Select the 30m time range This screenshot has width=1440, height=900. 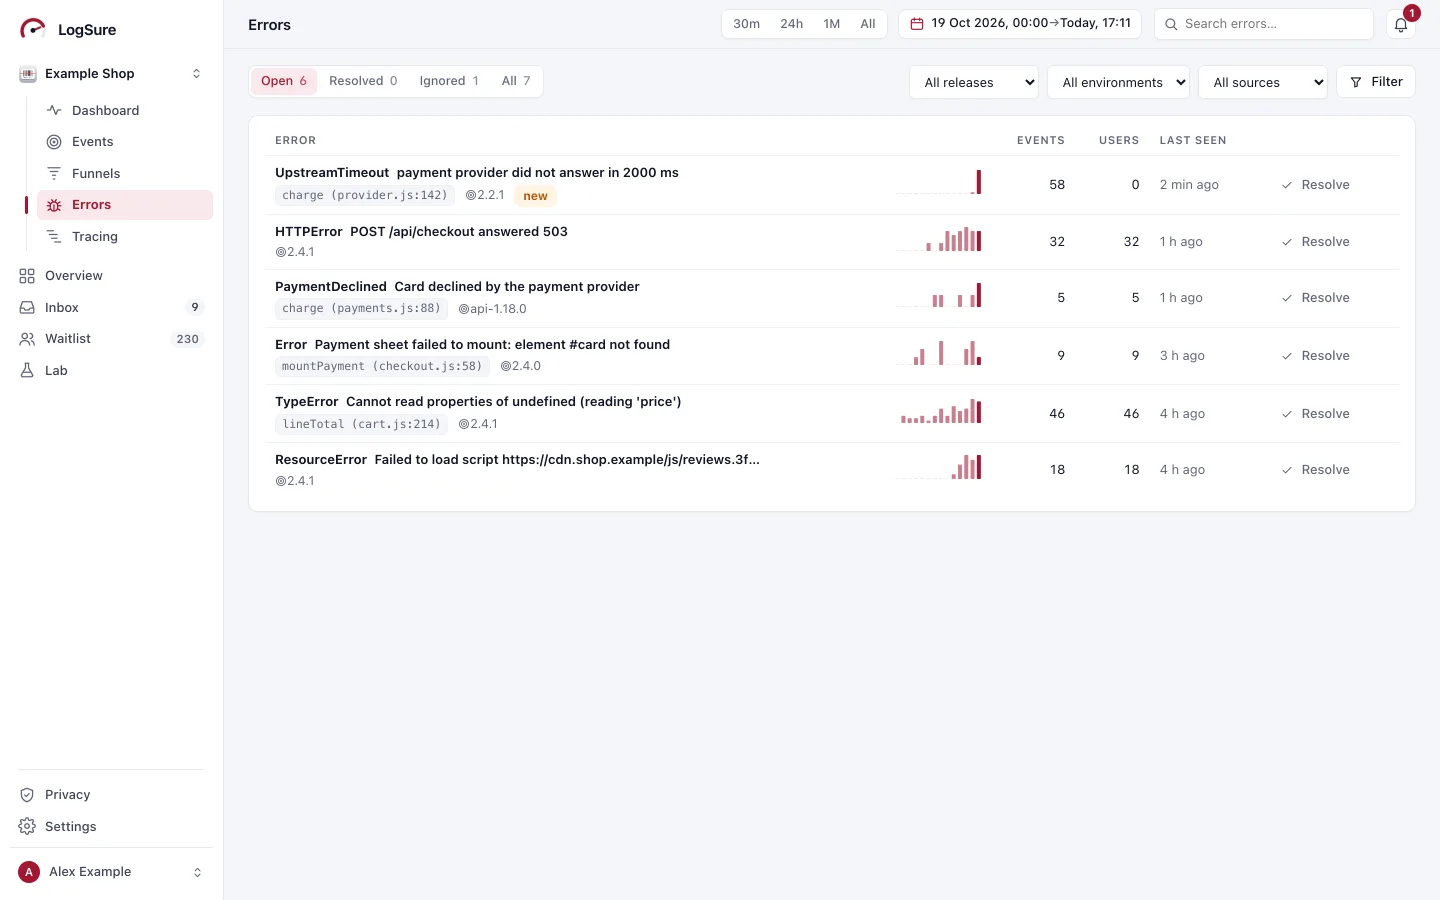[747, 24]
